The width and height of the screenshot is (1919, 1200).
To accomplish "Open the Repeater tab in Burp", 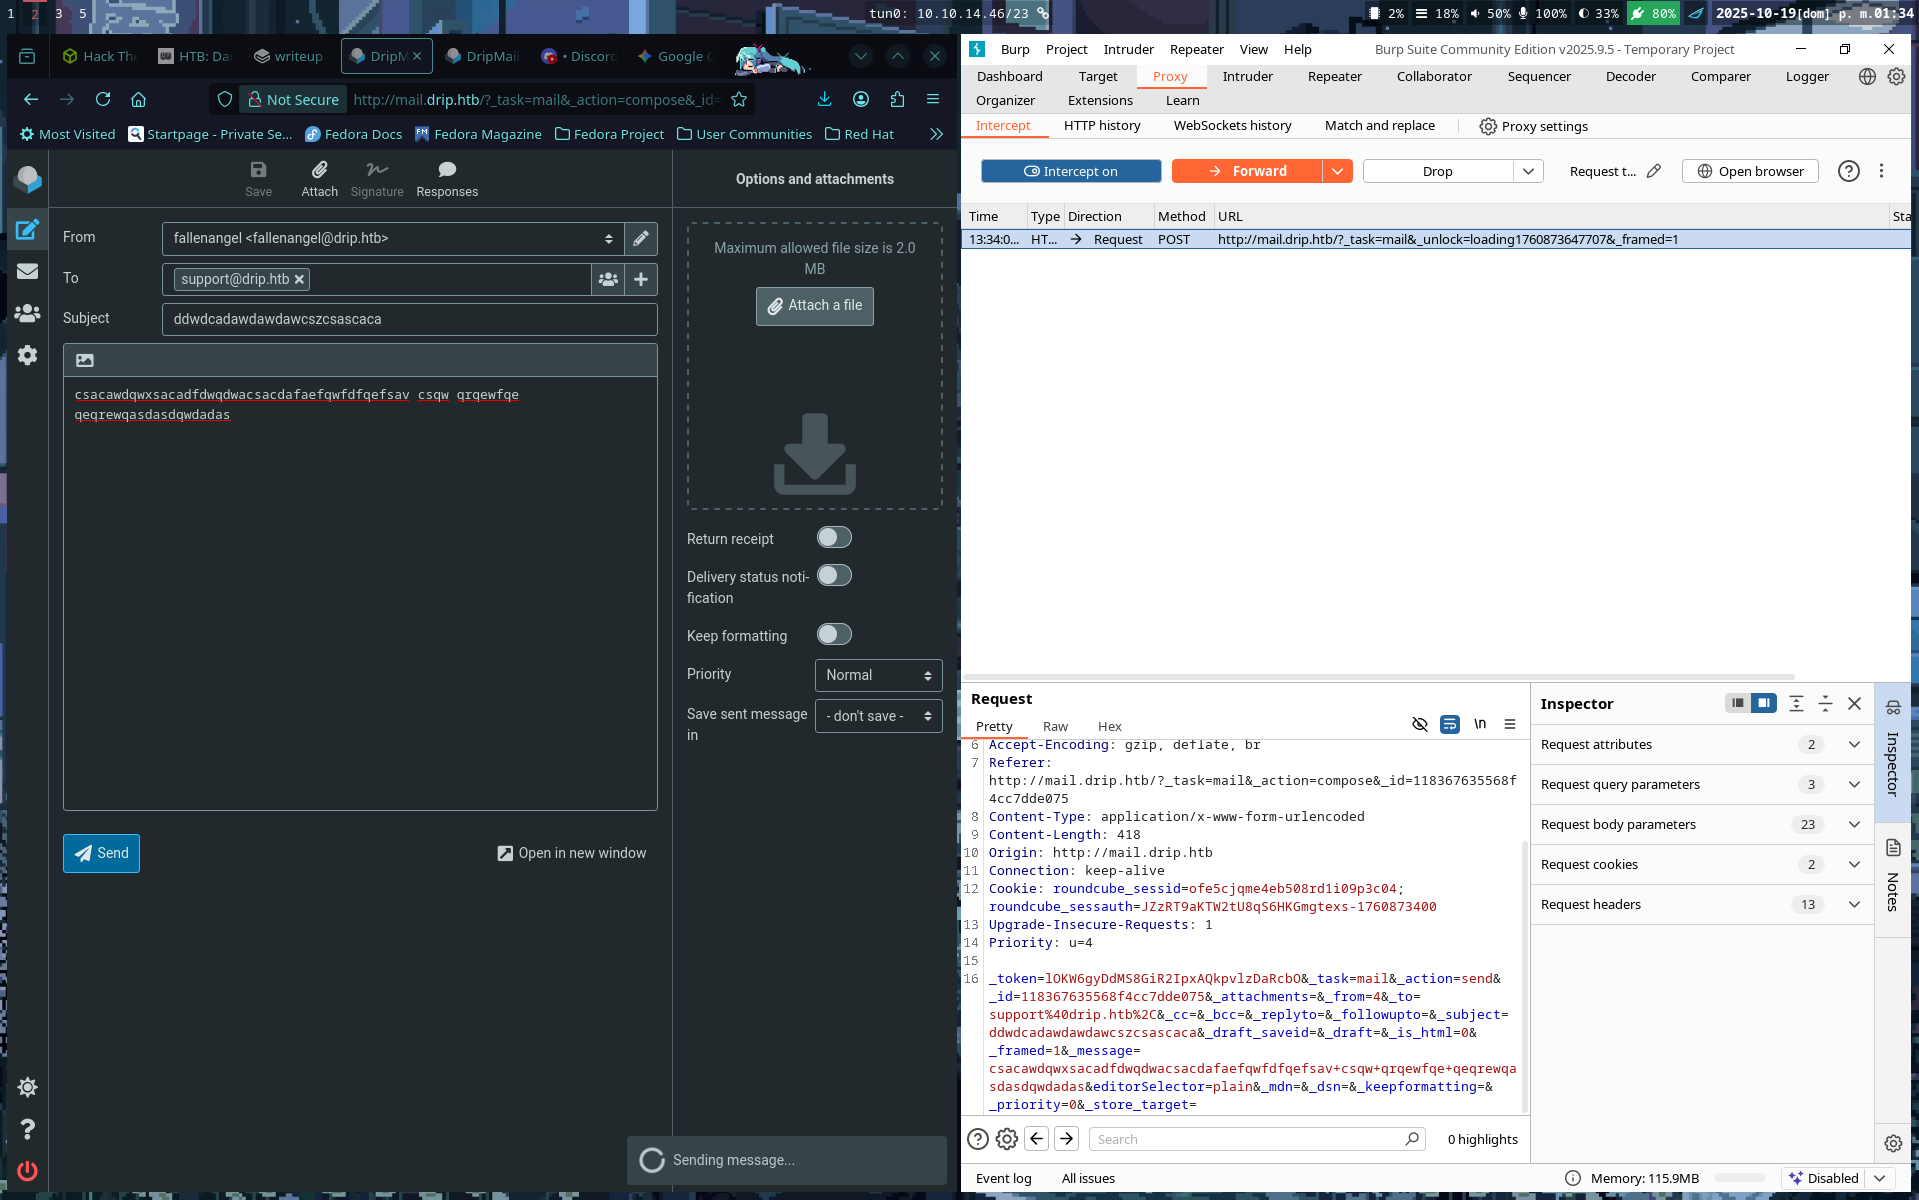I will coord(1334,76).
